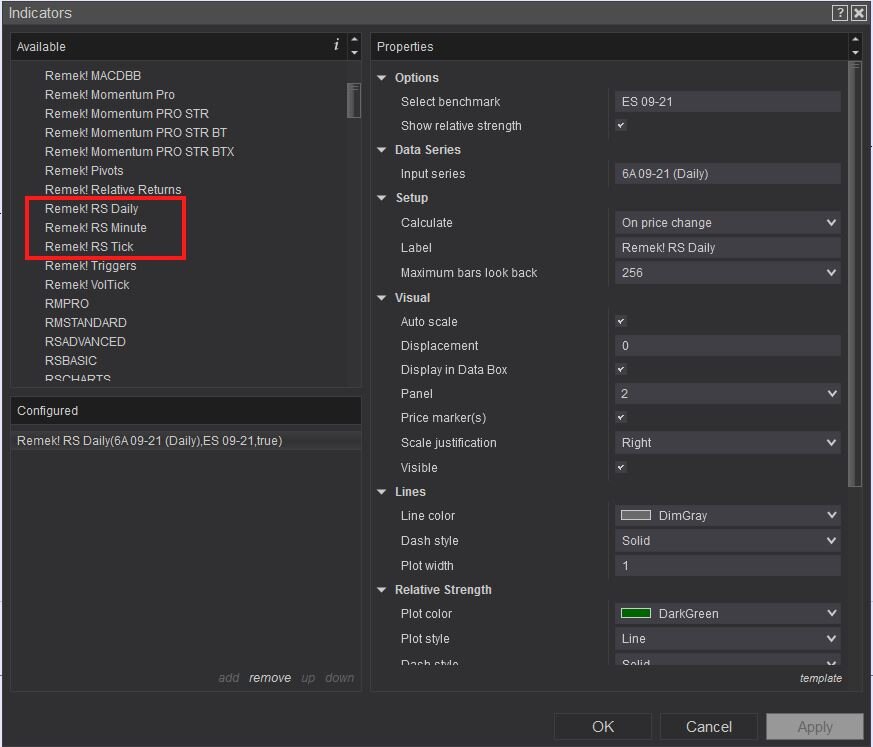This screenshot has width=873, height=747.
Task: Select Remek! Momentum PRO STR BT indicator
Action: (136, 132)
